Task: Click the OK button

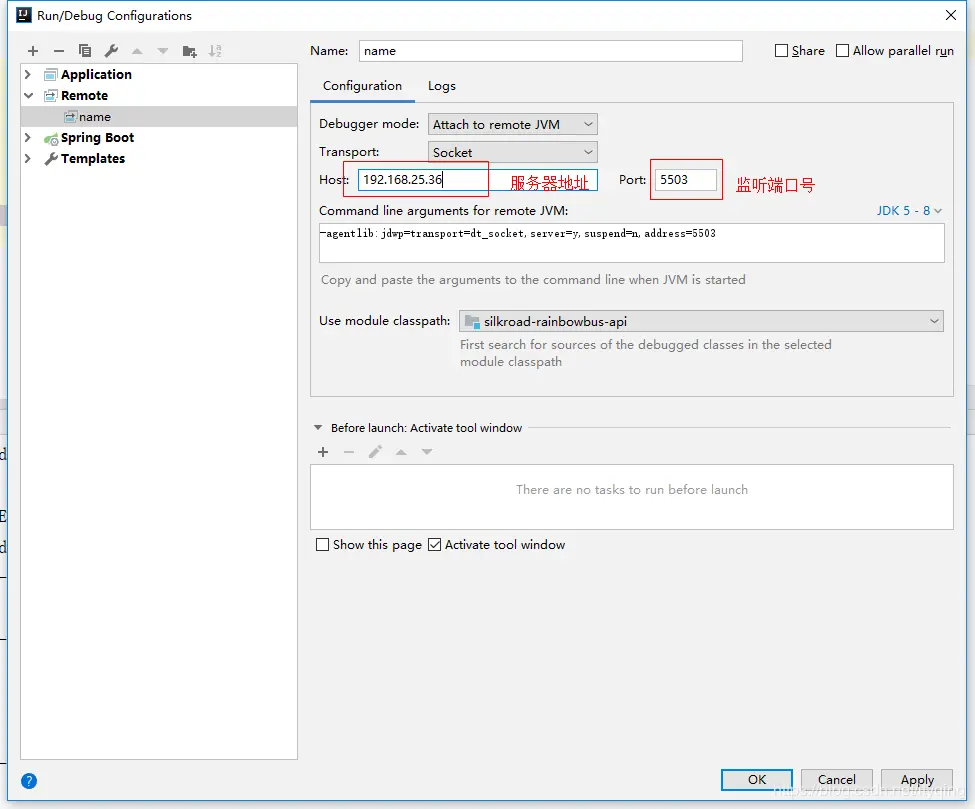Action: (757, 780)
